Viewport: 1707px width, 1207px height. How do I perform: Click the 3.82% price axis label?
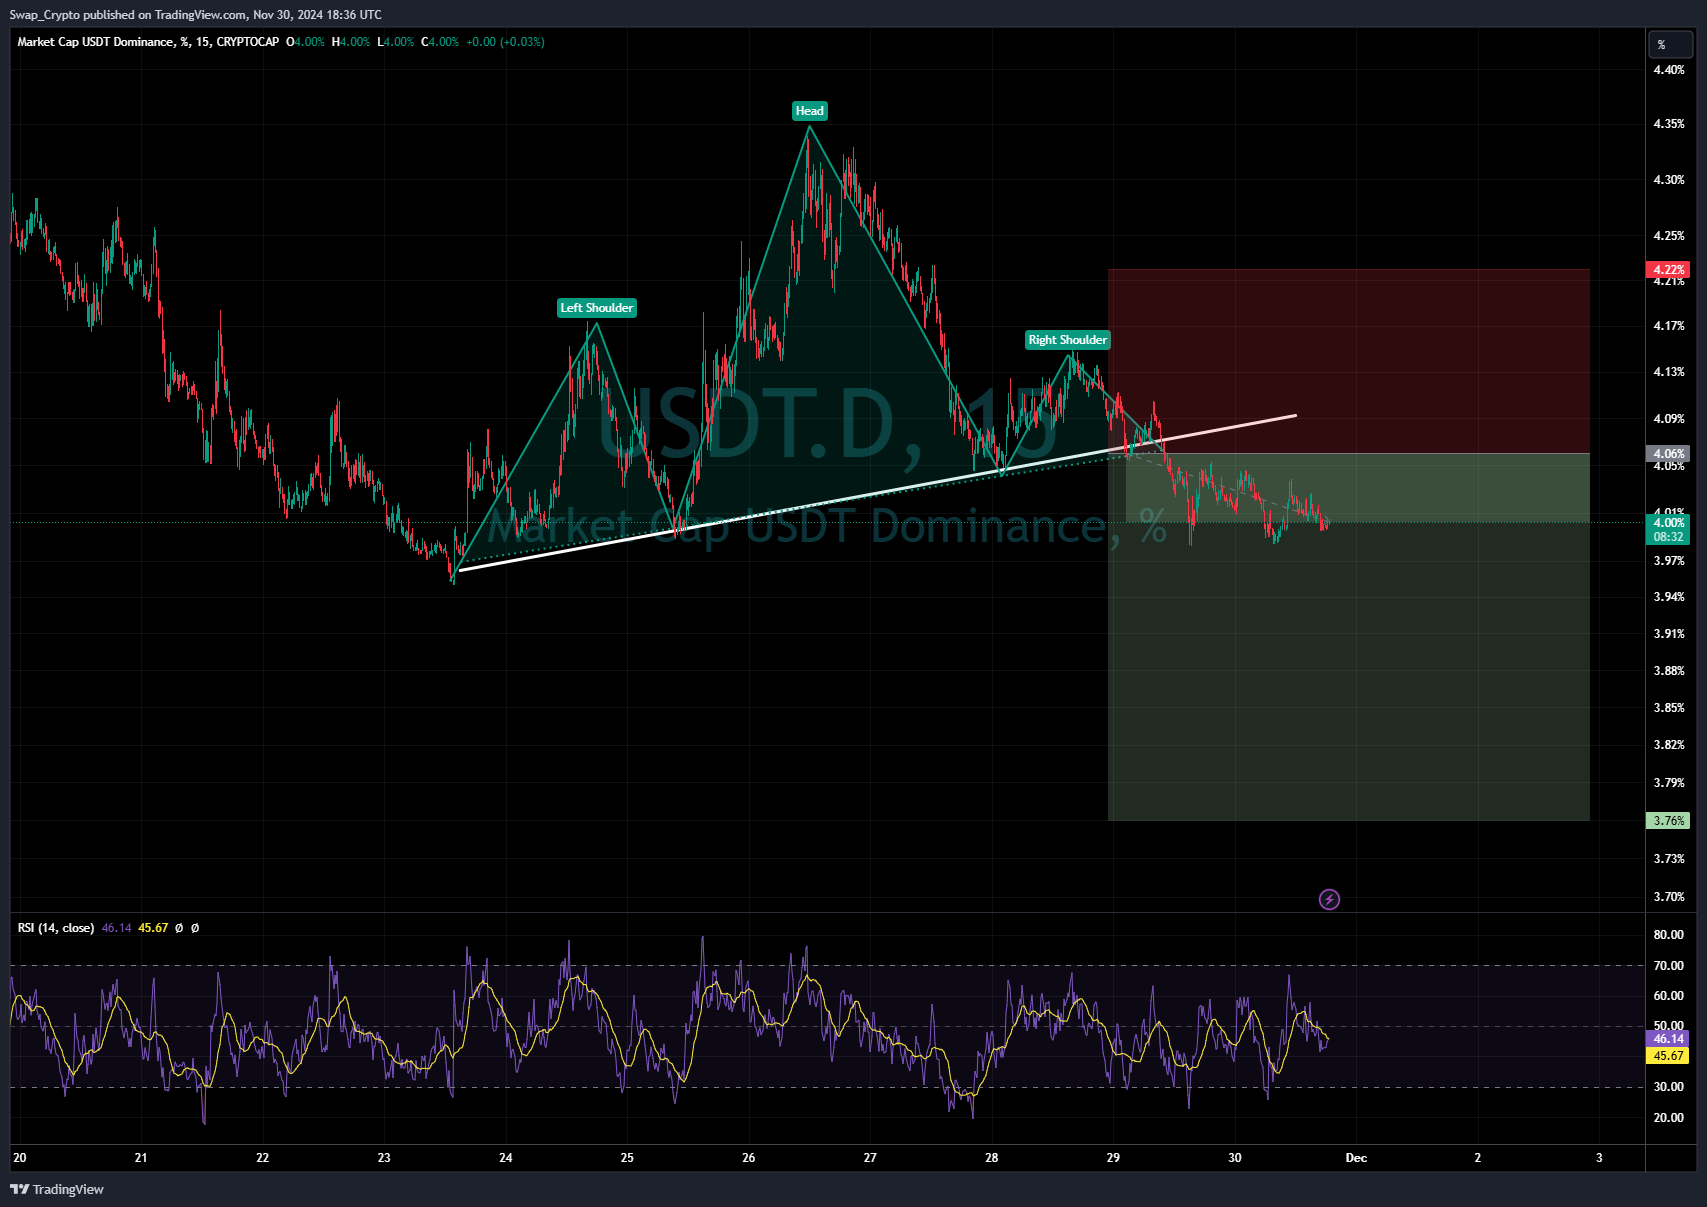tap(1669, 745)
